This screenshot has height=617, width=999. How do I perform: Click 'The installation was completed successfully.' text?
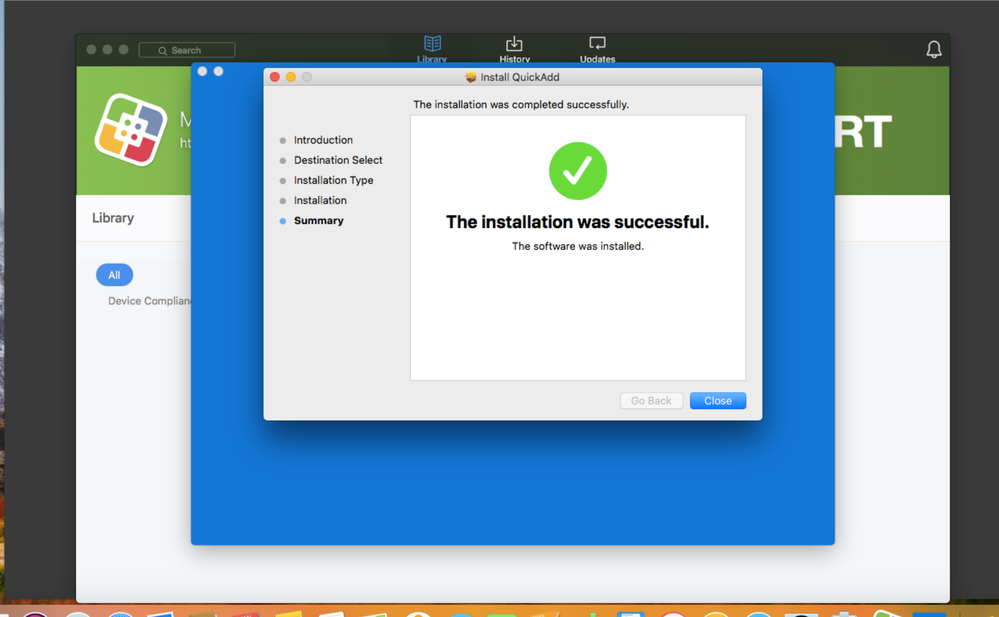pos(521,105)
